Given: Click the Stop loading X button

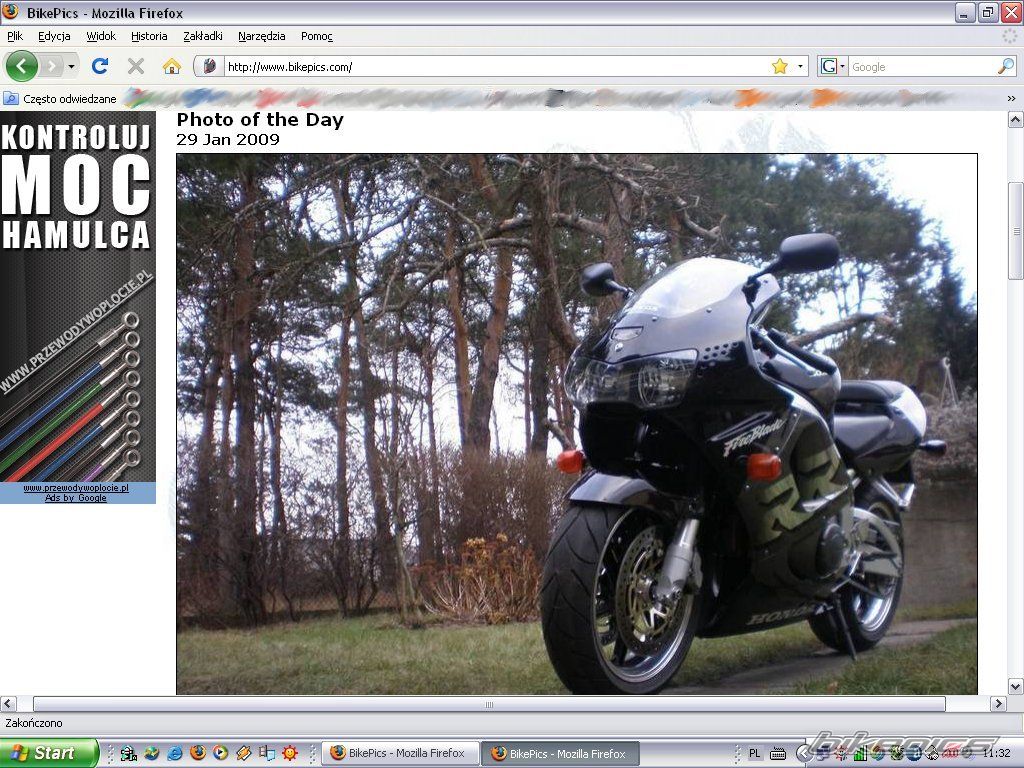Looking at the screenshot, I should 136,66.
